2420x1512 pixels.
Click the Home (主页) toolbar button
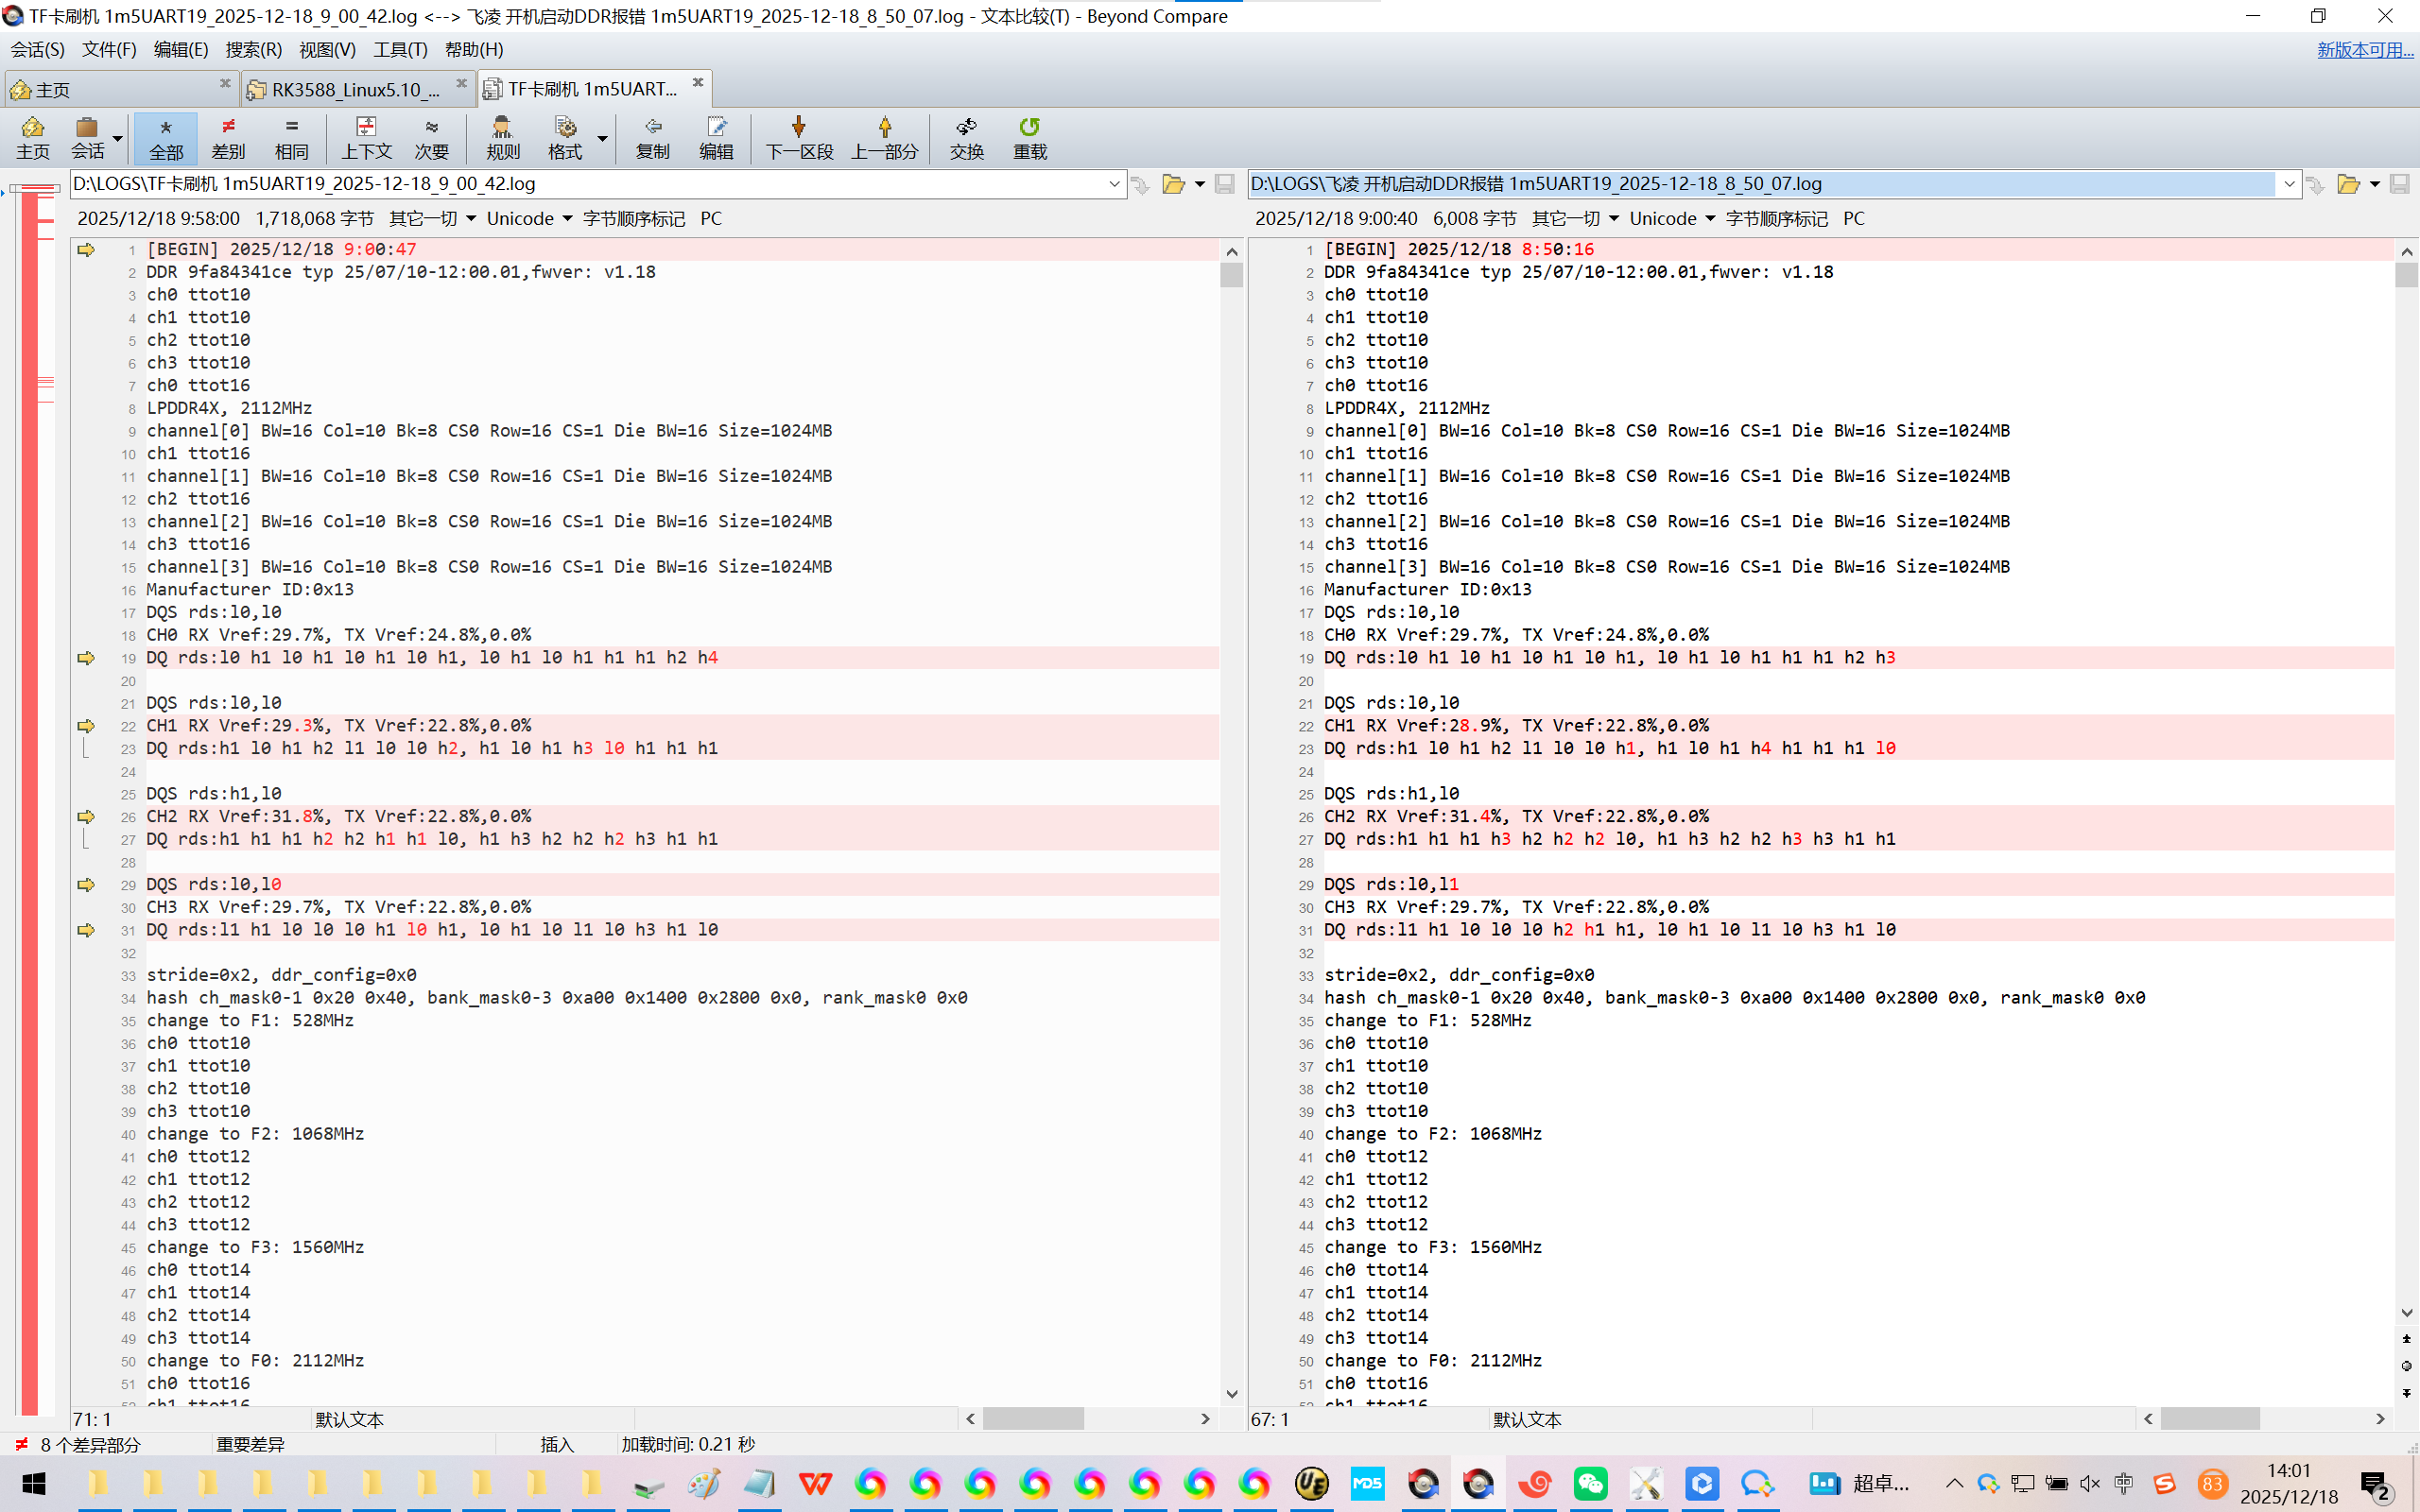tap(32, 138)
